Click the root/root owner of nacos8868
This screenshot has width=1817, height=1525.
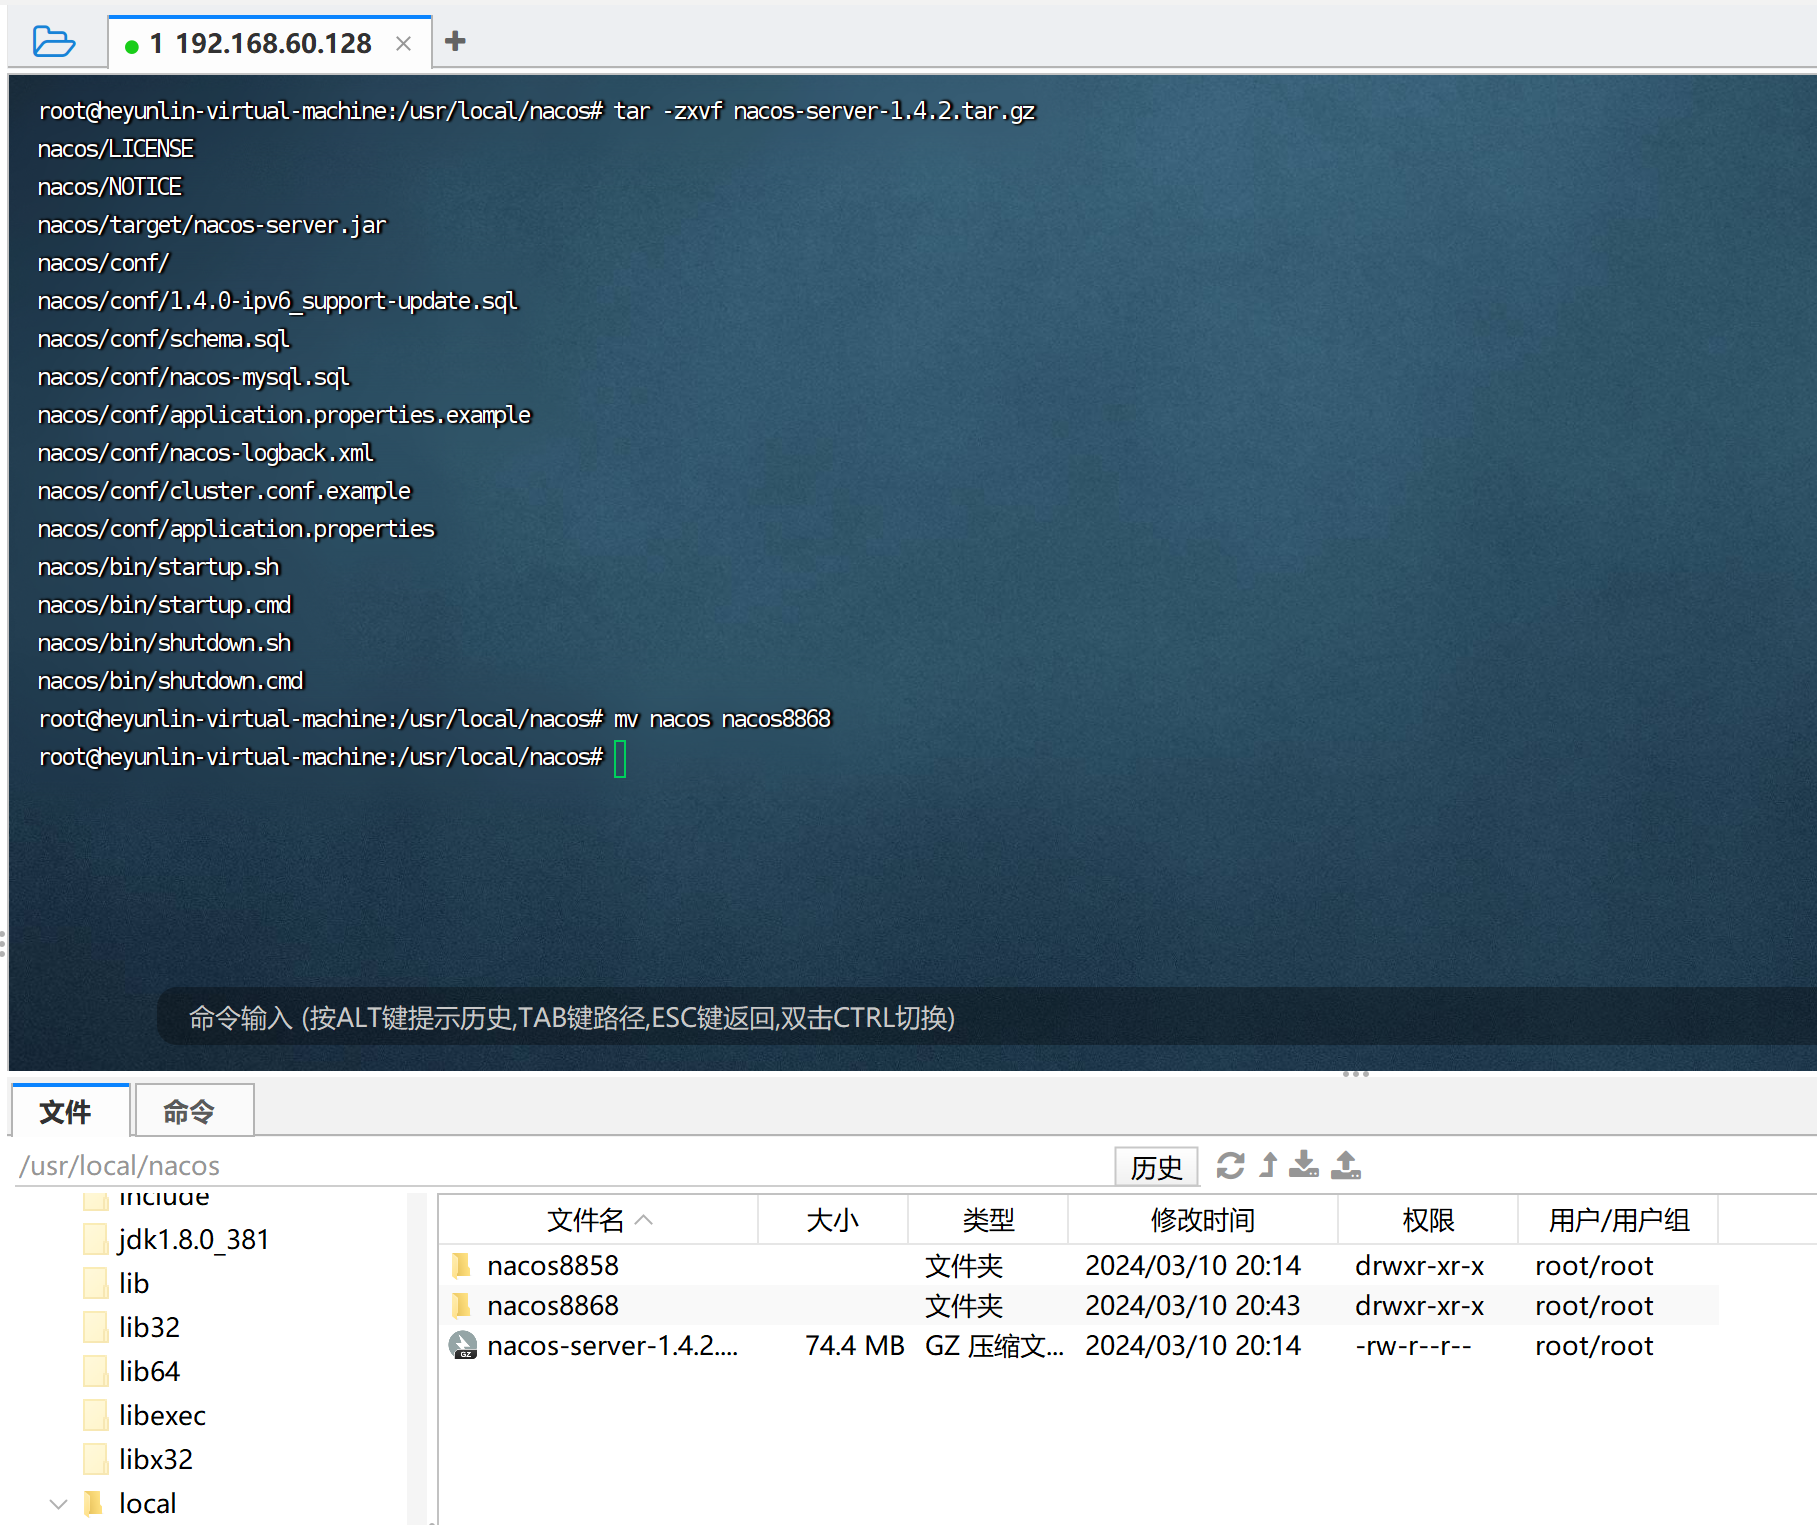(x=1594, y=1305)
